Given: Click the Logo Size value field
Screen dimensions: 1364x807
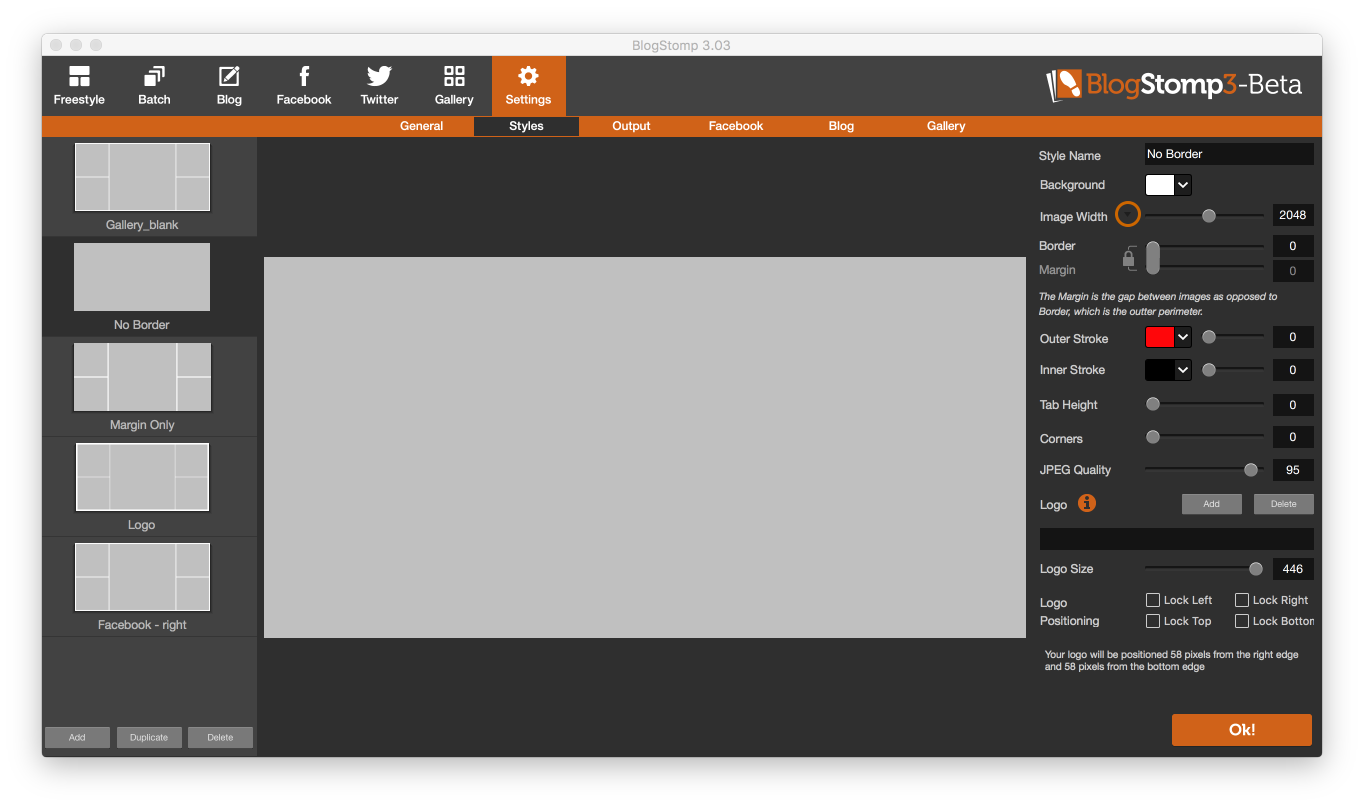Looking at the screenshot, I should click(x=1293, y=568).
